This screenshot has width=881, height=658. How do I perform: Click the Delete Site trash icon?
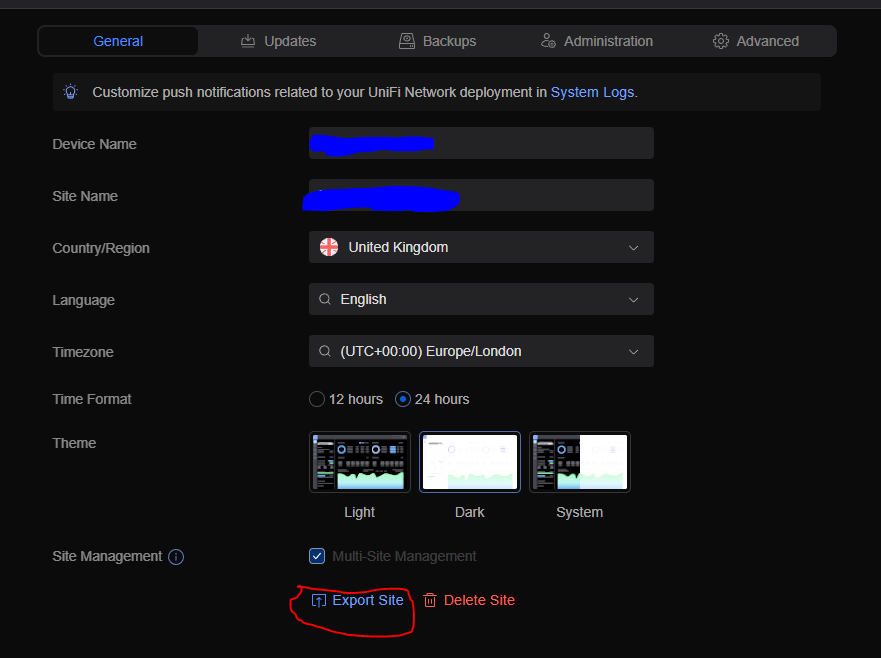(430, 601)
